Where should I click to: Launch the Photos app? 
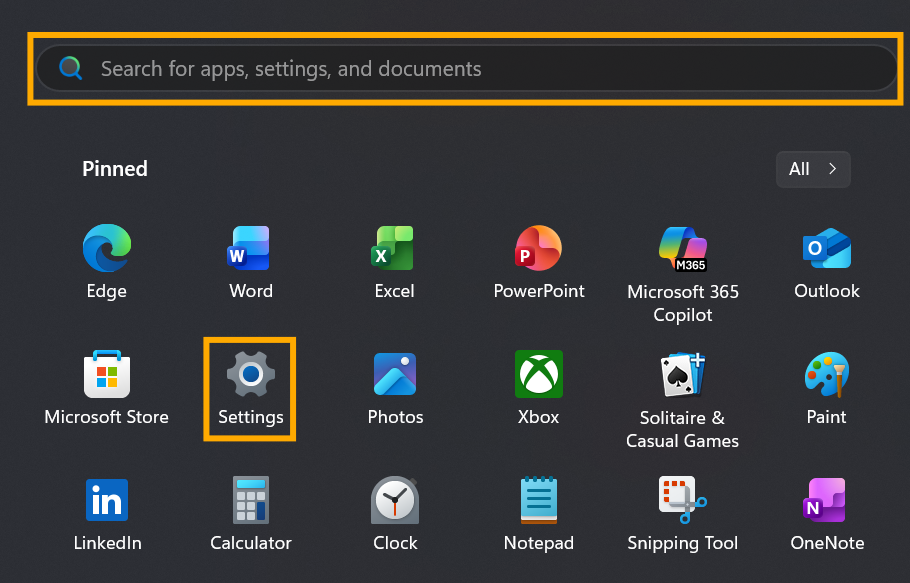(395, 388)
